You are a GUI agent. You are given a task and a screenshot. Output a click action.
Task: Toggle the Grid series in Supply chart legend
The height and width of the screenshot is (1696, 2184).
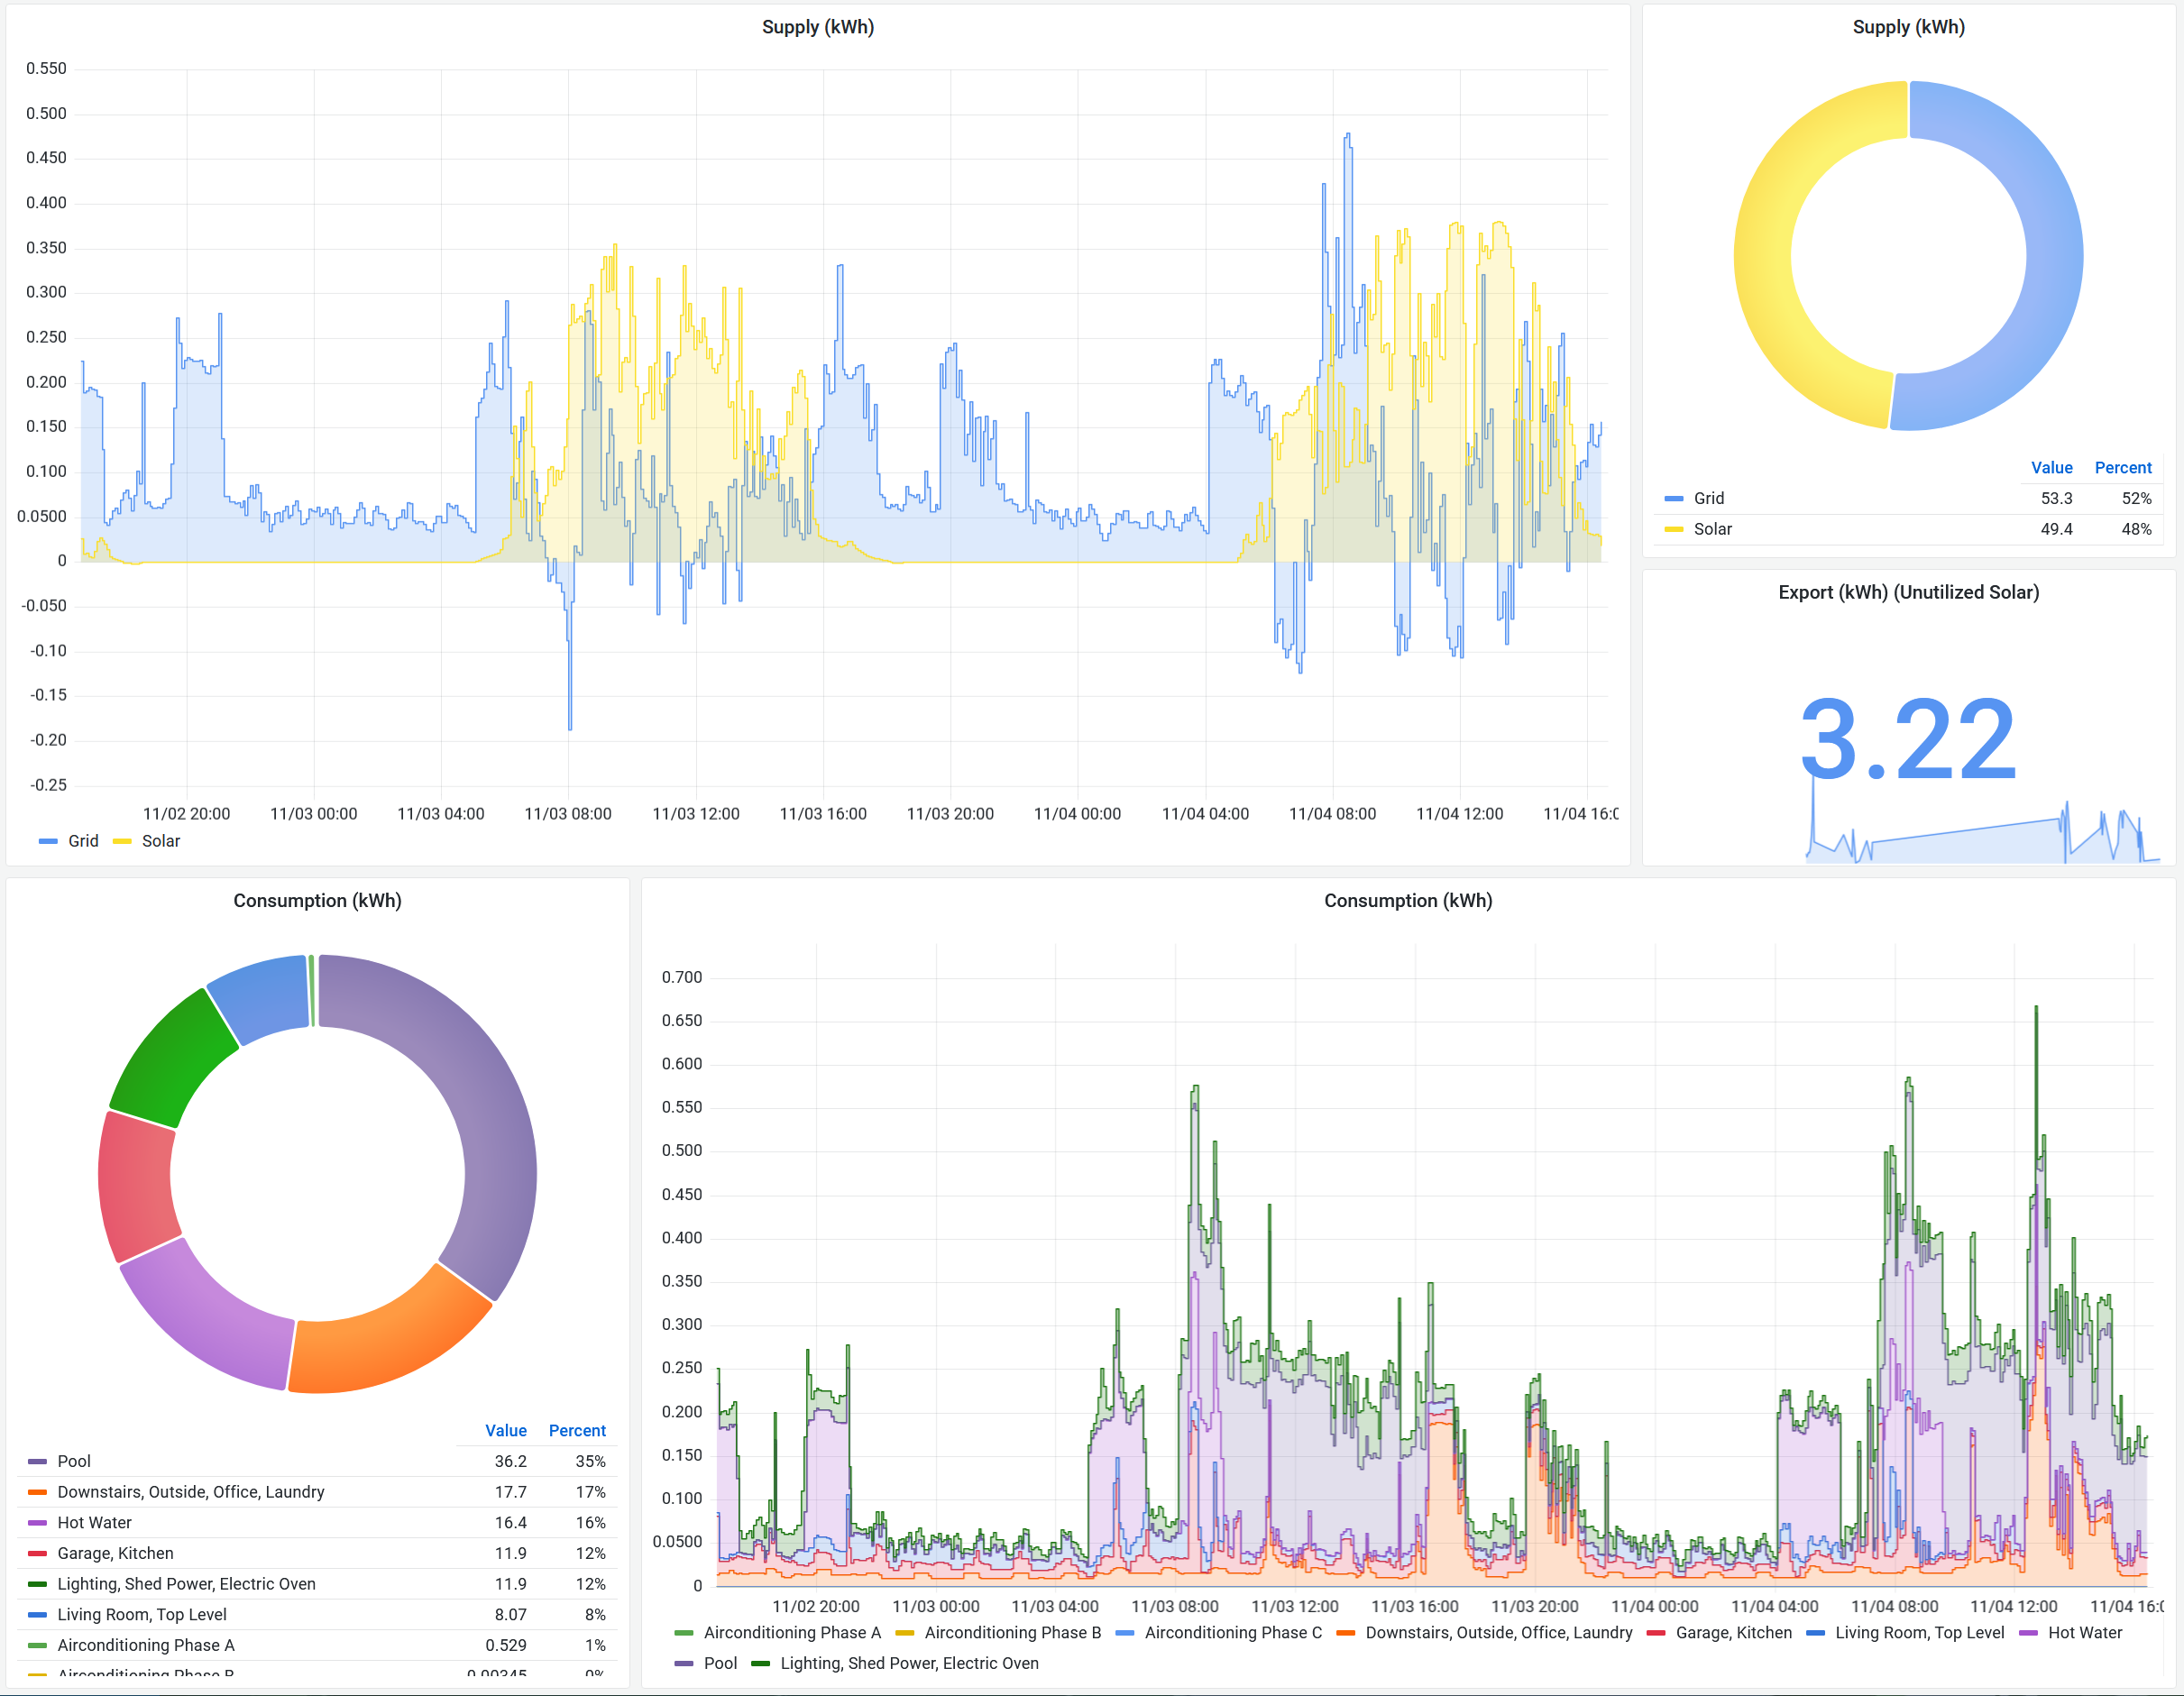(x=82, y=841)
